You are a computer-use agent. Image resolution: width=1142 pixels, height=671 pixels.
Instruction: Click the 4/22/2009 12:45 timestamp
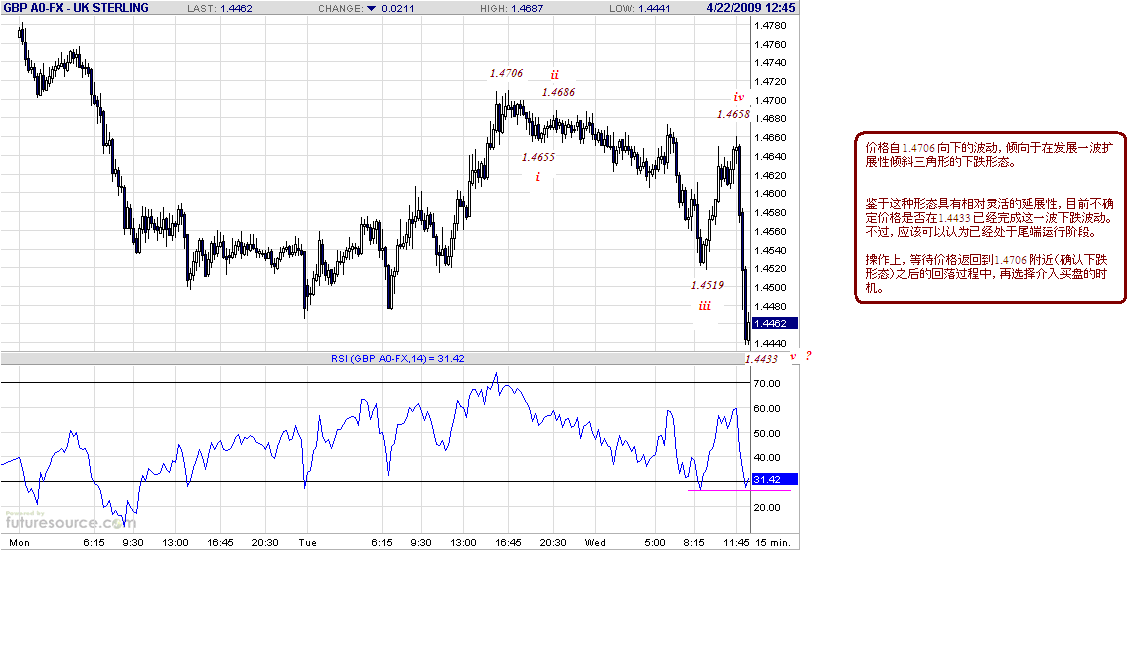pyautogui.click(x=751, y=8)
